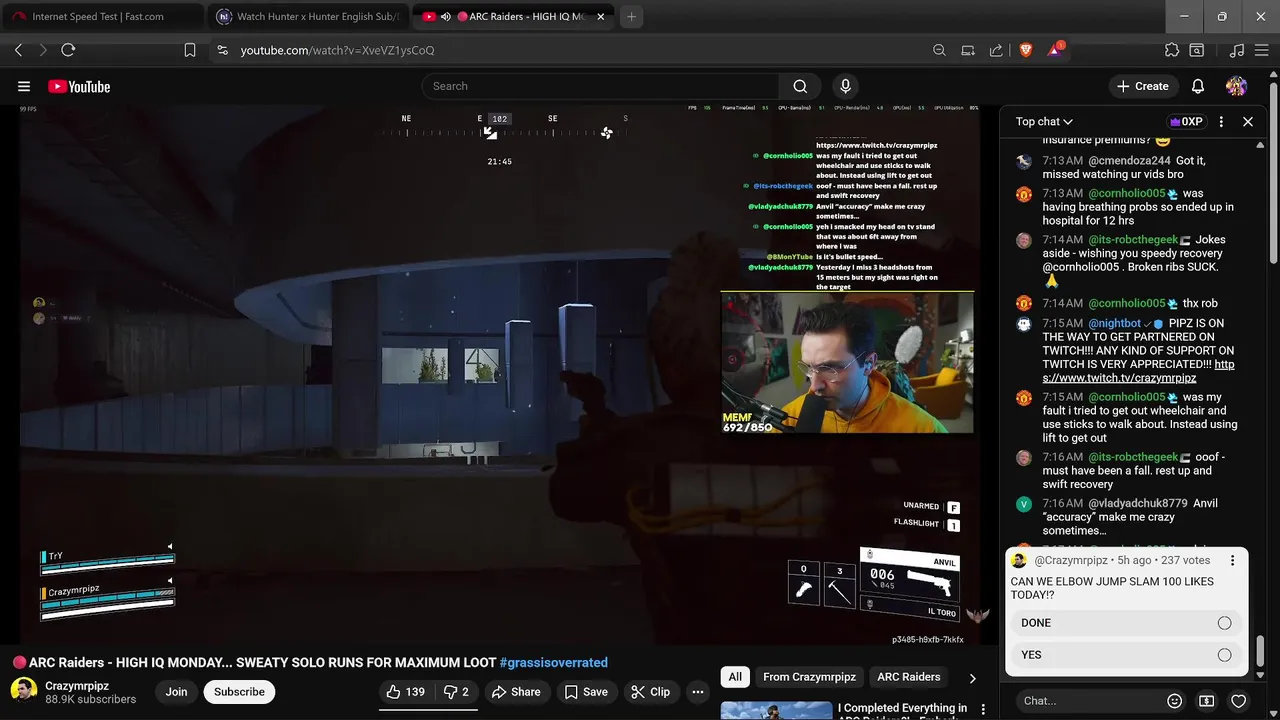Go to YouTube home via logo
Screen dimensions: 1280x720
tap(79, 87)
